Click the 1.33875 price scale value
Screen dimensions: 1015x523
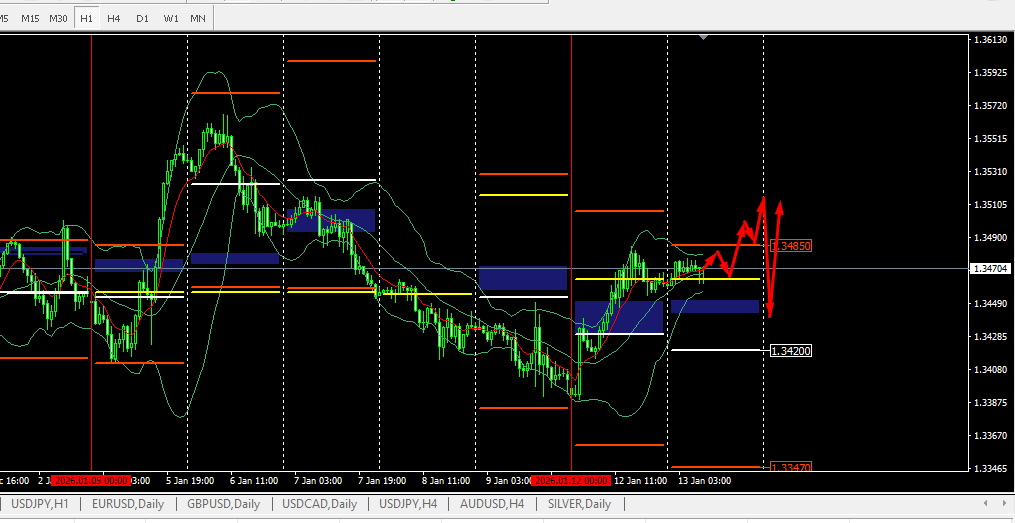click(x=990, y=403)
